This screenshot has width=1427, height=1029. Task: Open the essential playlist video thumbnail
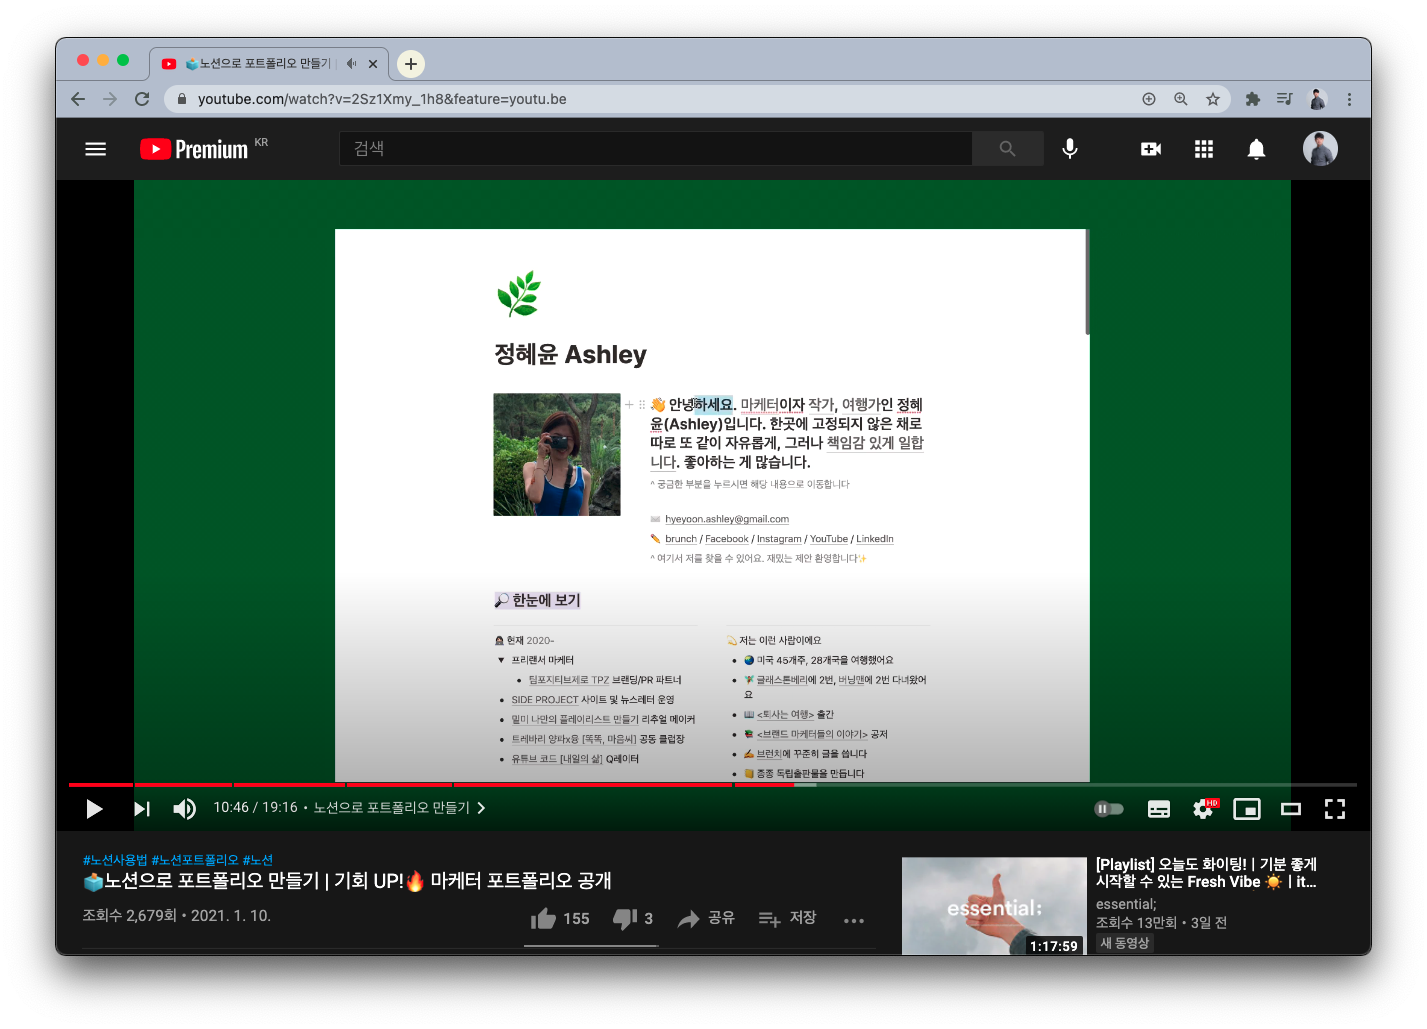click(994, 906)
